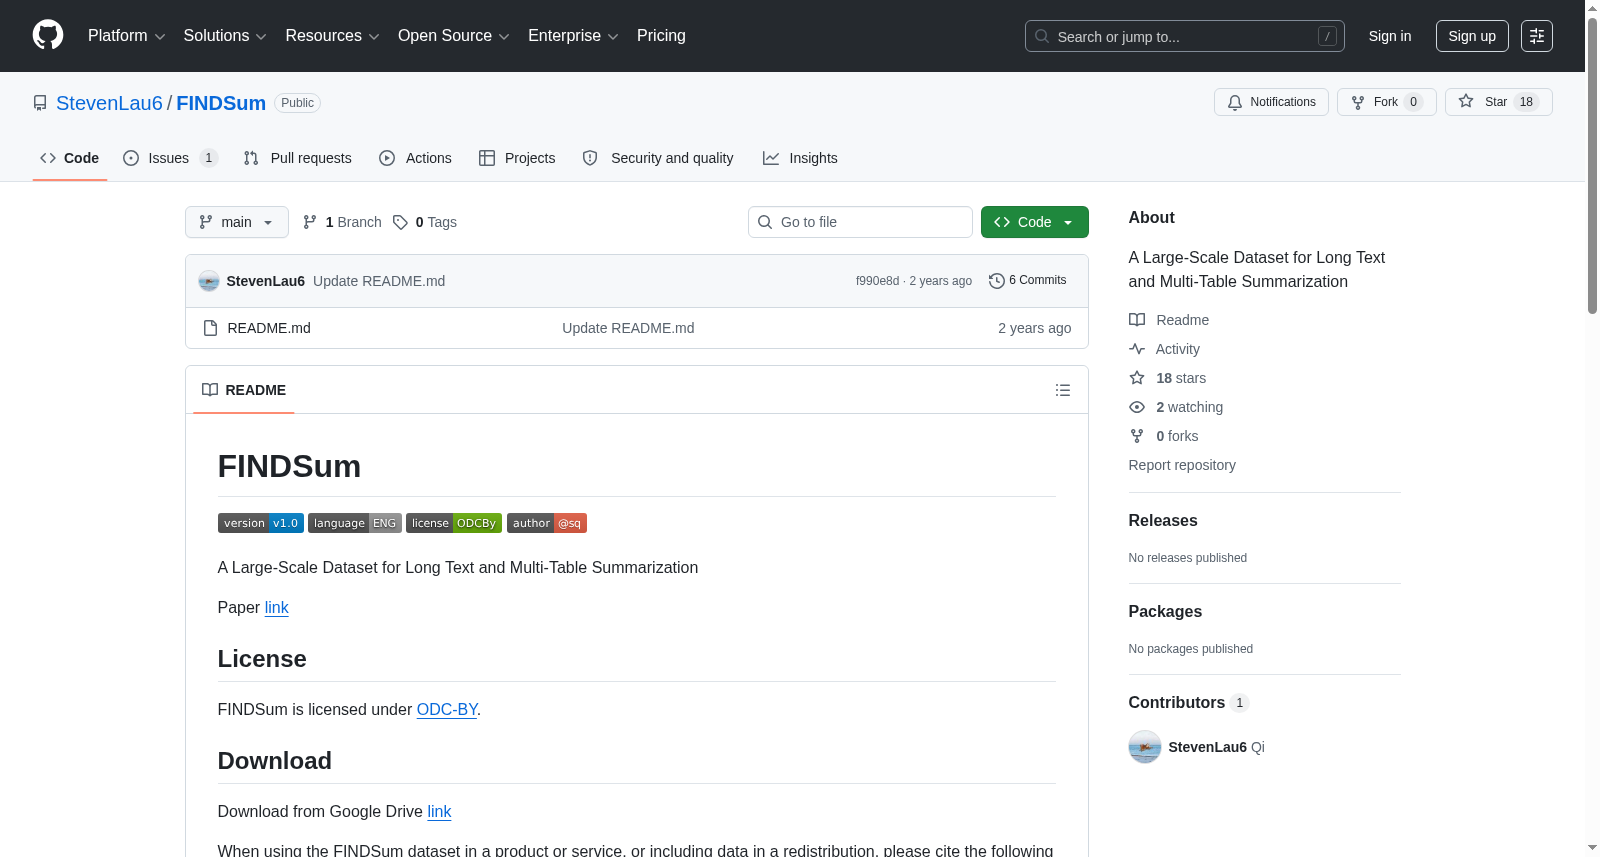Click the Fork button
This screenshot has width=1600, height=857.
coord(1387,102)
